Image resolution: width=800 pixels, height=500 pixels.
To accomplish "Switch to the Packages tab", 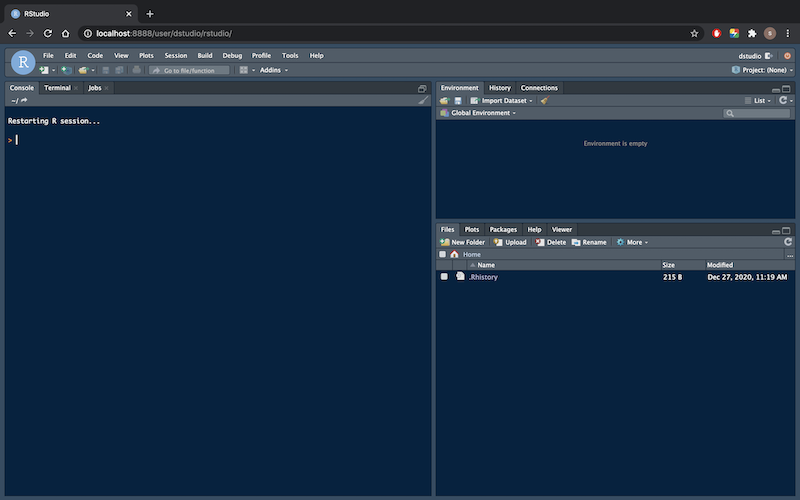I will coord(503,230).
